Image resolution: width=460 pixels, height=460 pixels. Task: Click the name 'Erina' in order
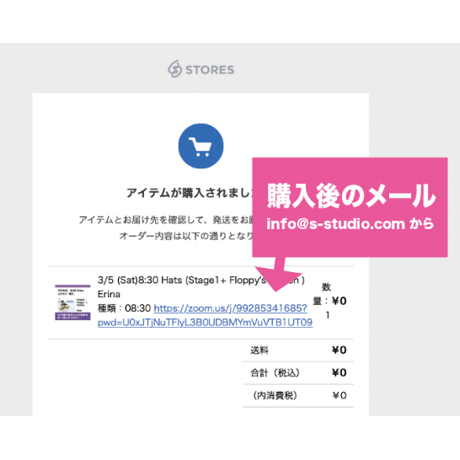tap(109, 294)
